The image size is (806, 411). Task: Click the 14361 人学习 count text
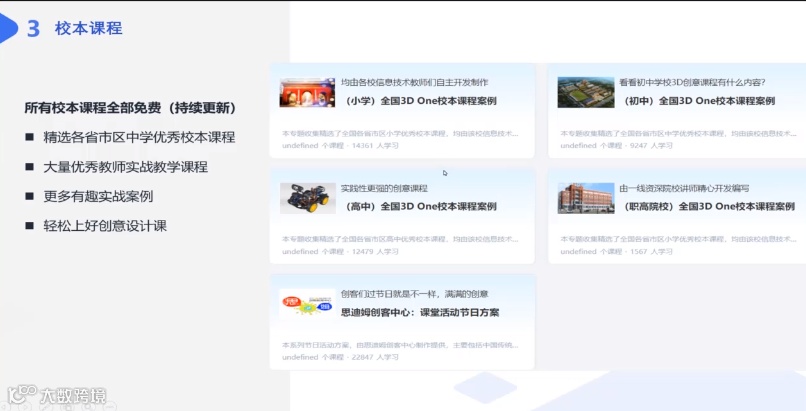(x=375, y=145)
